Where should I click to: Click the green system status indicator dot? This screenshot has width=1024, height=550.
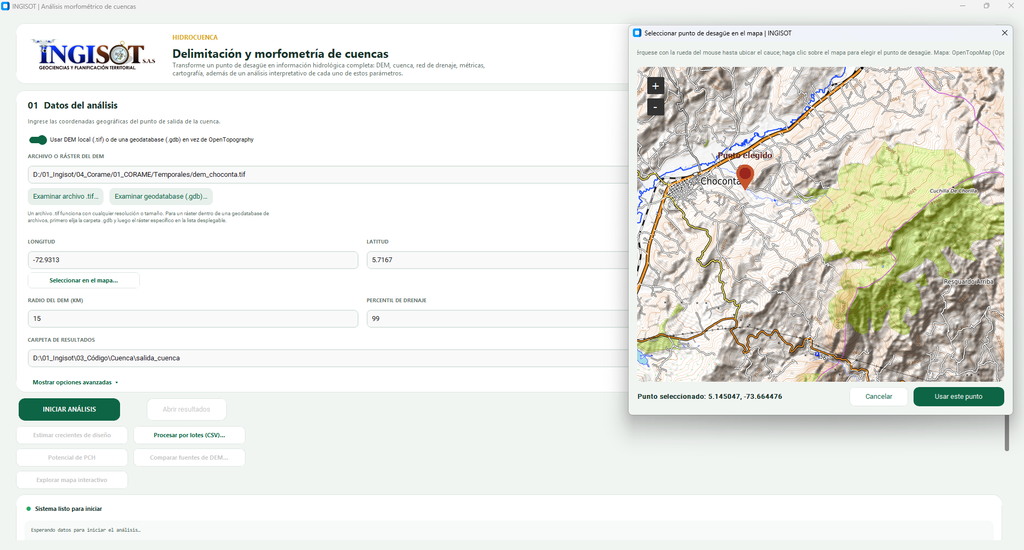(28, 508)
